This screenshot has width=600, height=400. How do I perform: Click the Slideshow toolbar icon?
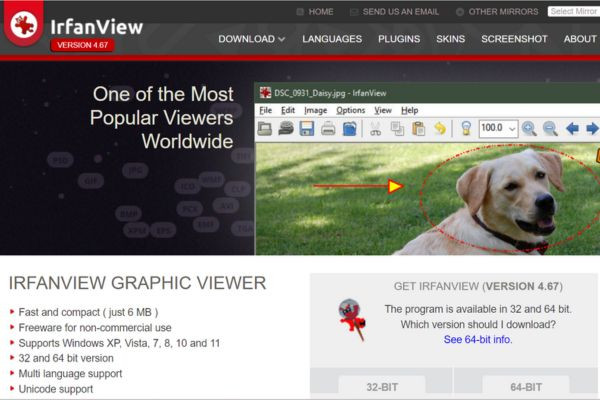tap(286, 129)
